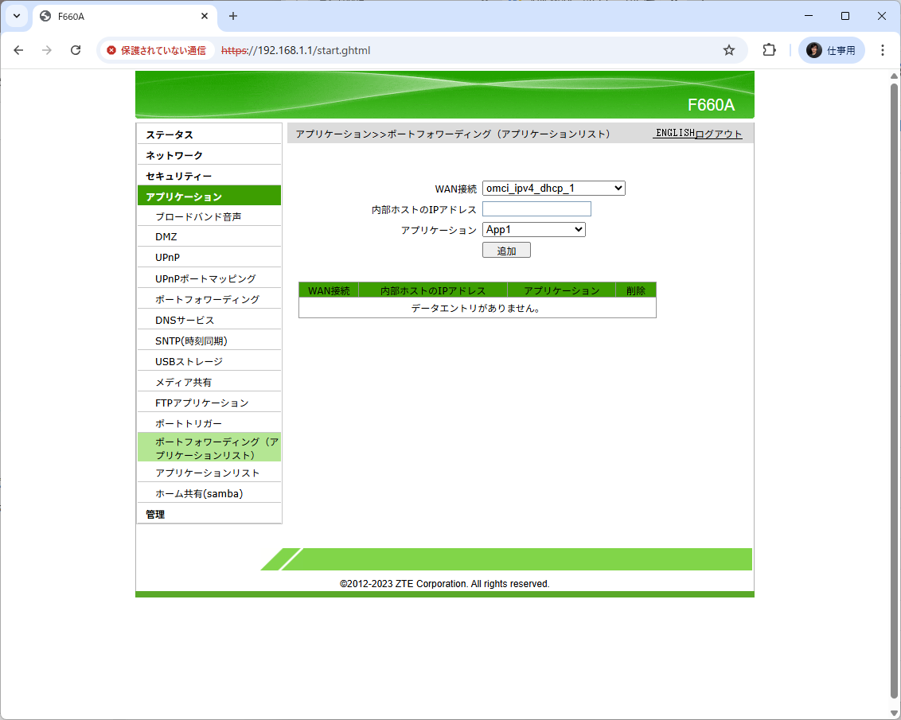
Task: Bookmark this page with star icon
Action: 729,50
